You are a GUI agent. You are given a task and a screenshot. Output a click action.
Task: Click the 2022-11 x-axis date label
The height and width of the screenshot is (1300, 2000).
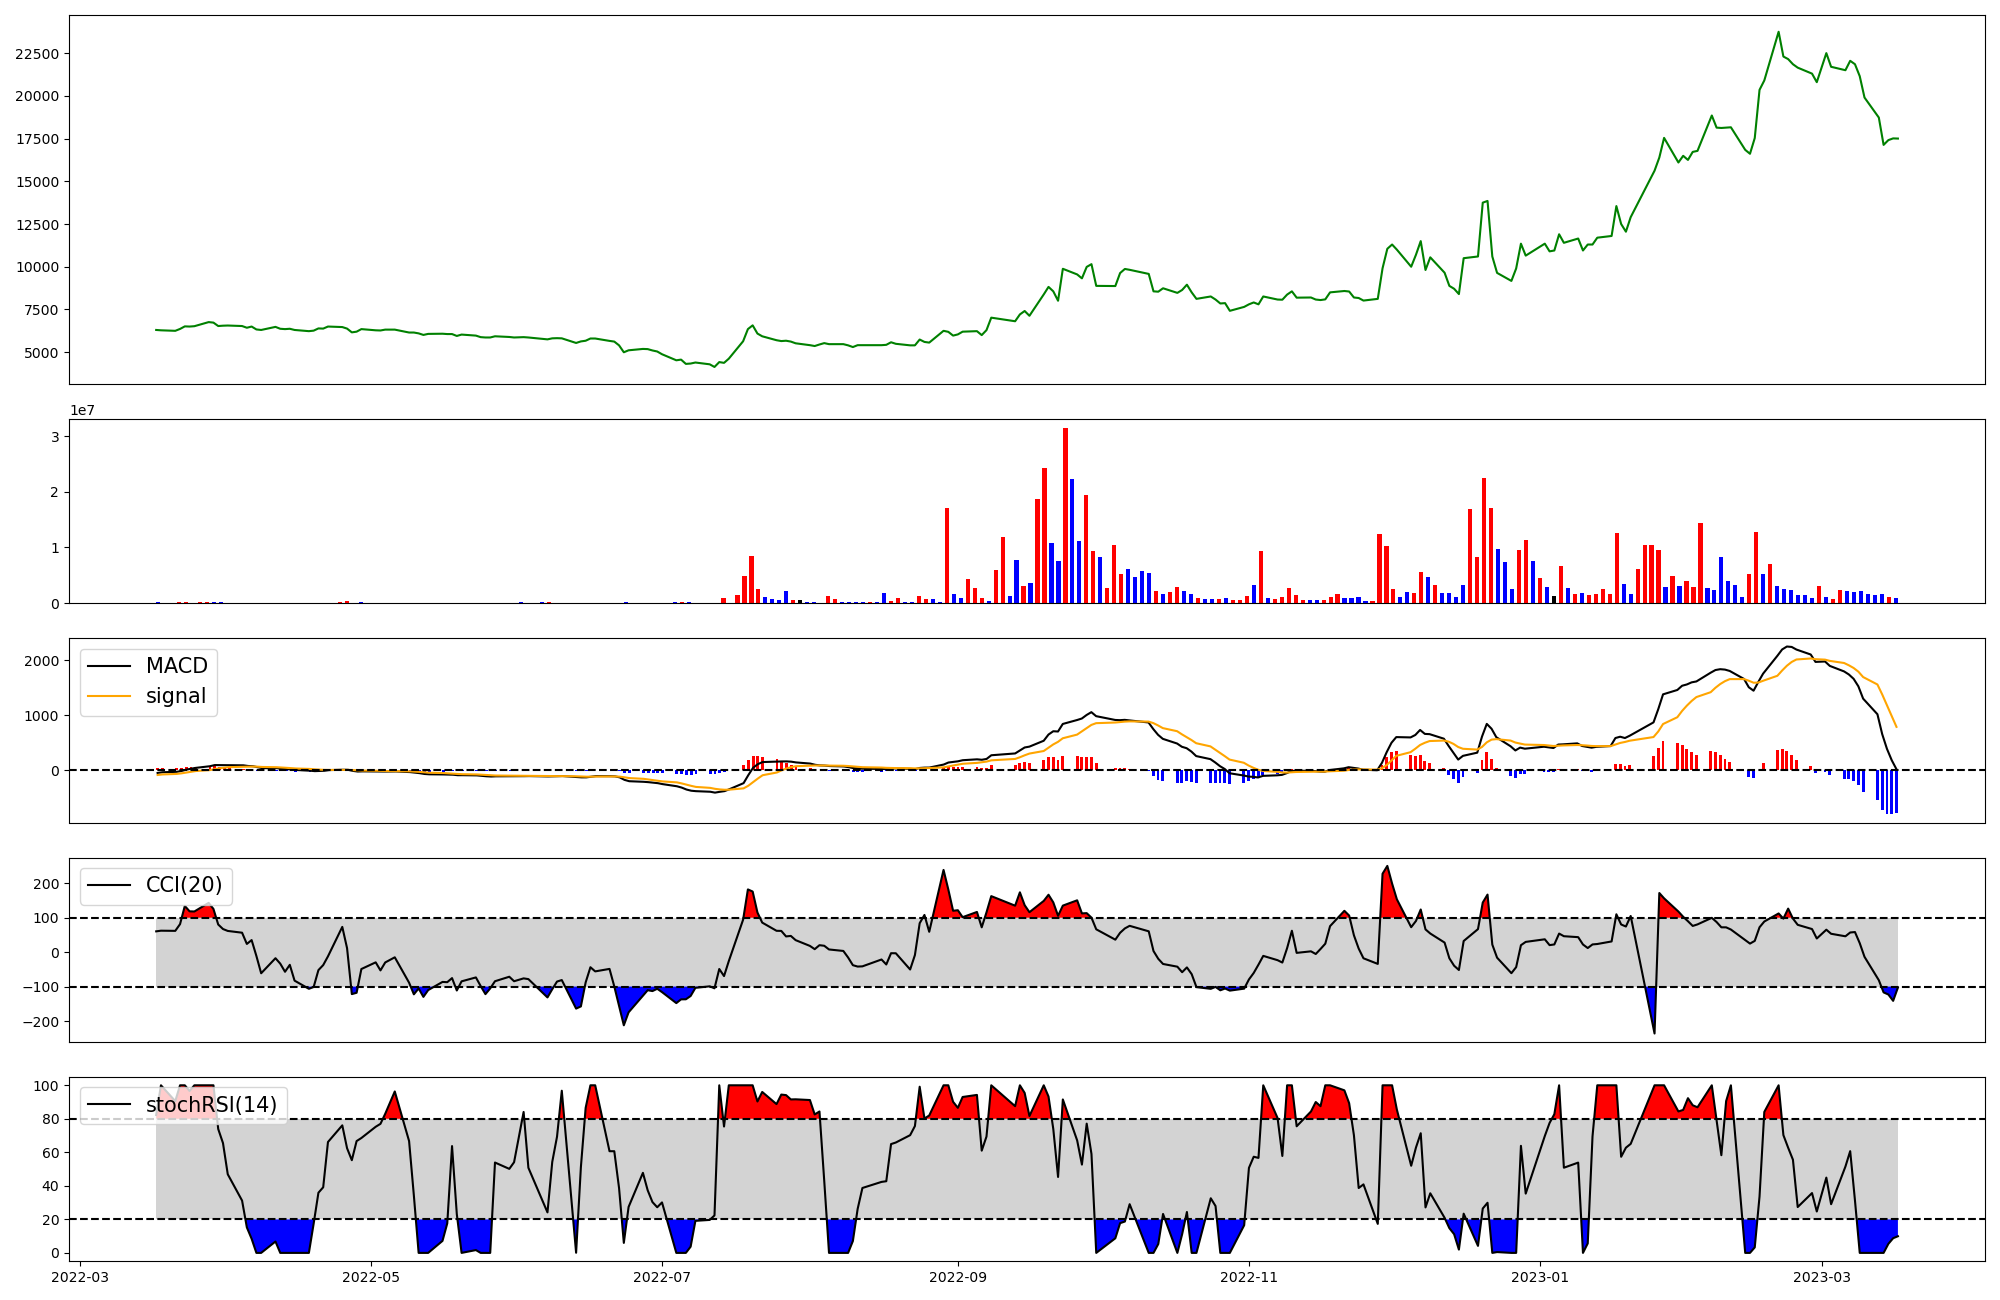1249,1277
